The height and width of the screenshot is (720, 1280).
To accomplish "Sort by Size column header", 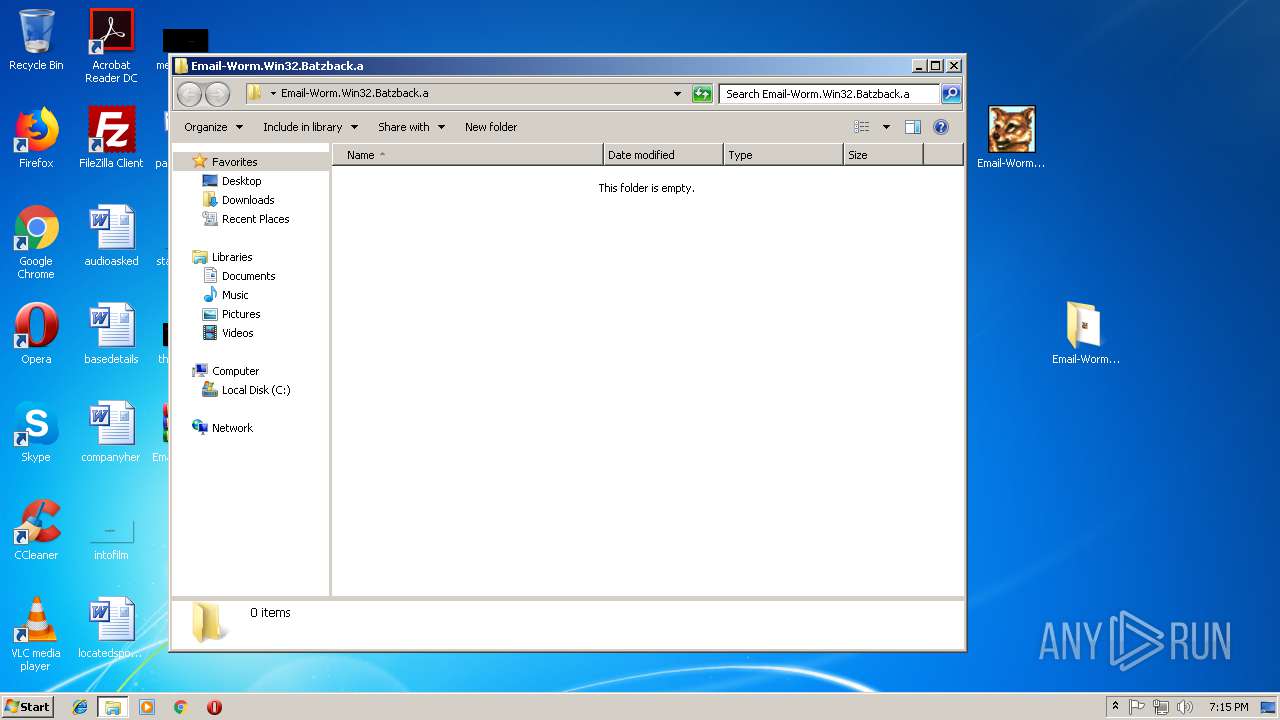I will coord(883,155).
